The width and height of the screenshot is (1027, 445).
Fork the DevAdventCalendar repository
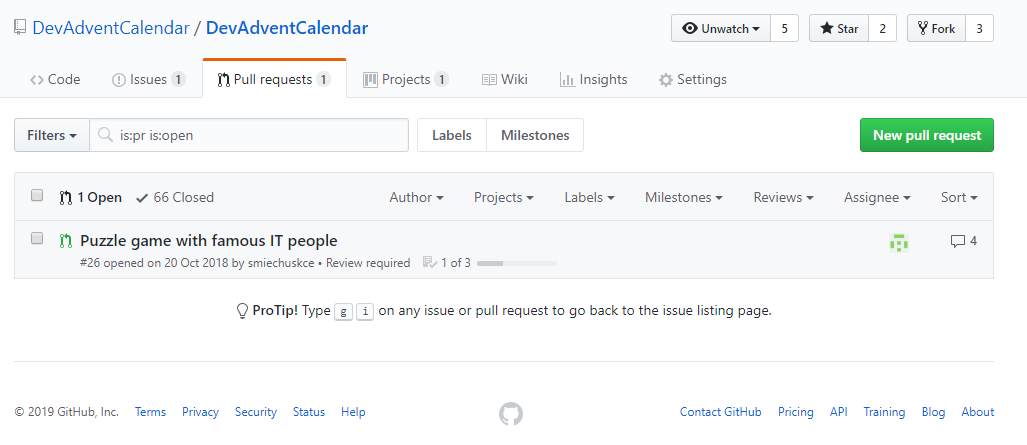(x=936, y=28)
